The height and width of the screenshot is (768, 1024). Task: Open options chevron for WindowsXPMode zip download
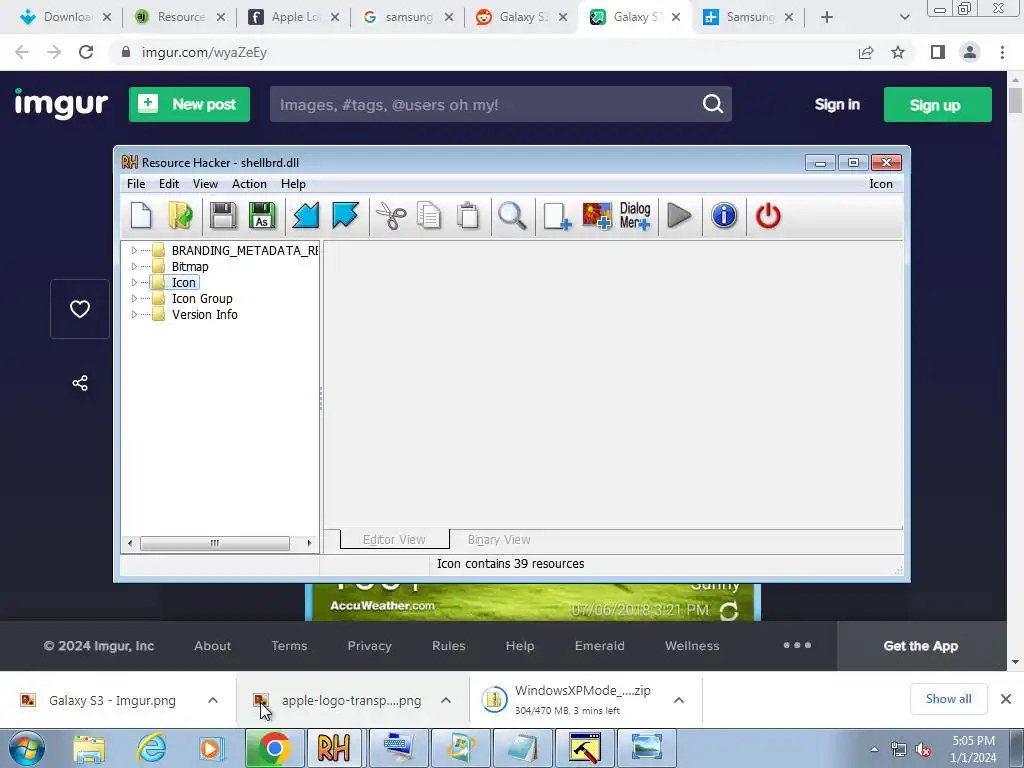click(x=679, y=700)
